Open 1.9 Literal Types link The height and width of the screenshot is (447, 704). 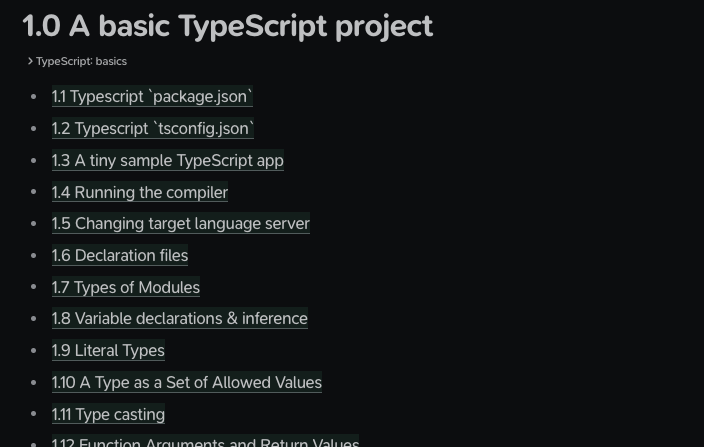(x=108, y=350)
